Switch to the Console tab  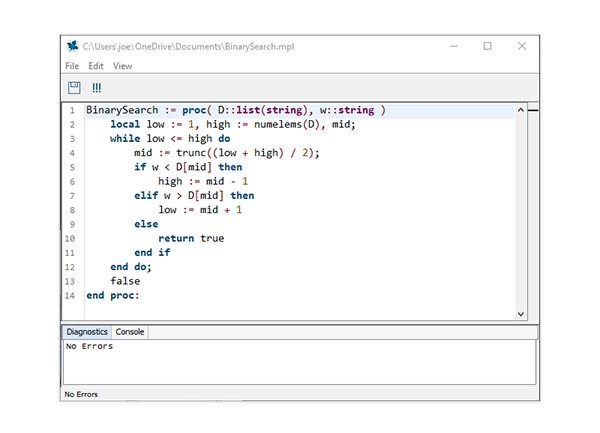click(130, 332)
